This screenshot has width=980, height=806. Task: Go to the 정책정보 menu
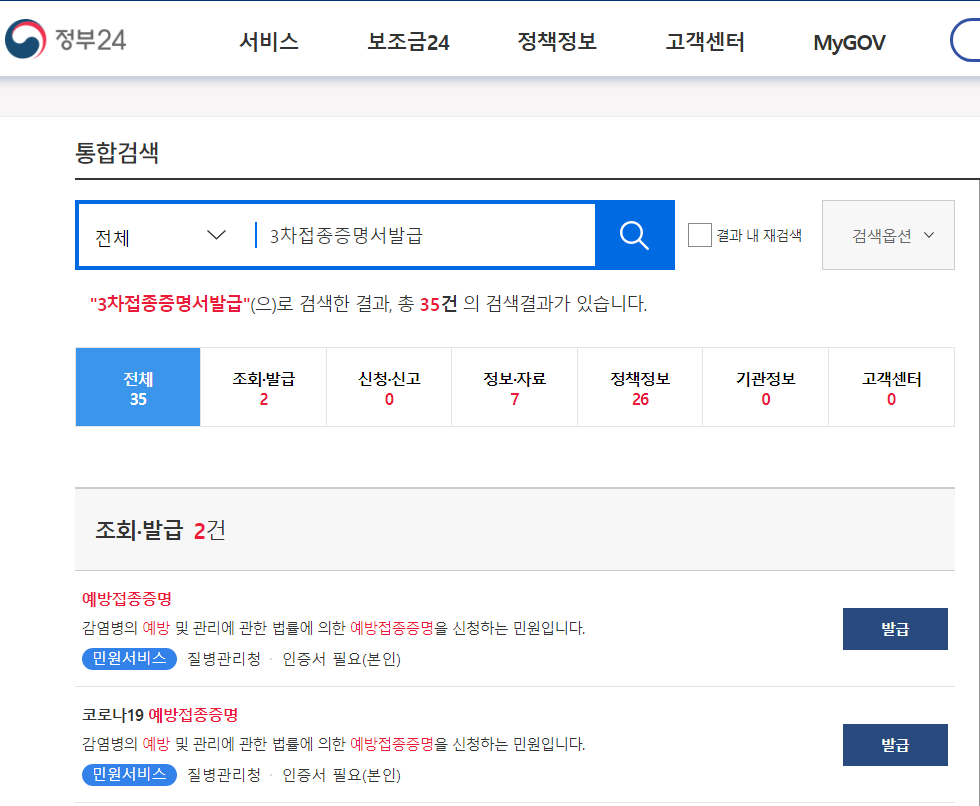point(556,41)
